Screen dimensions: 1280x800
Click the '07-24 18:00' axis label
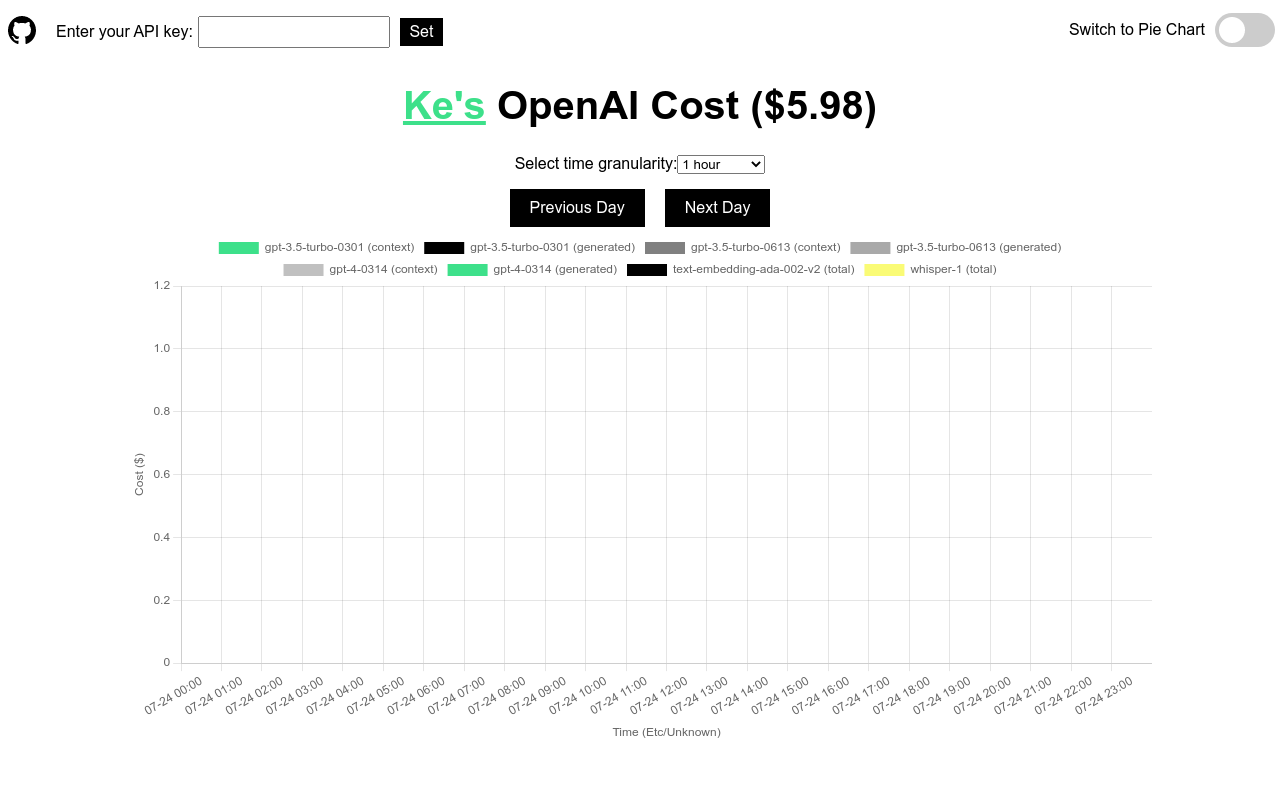point(903,694)
